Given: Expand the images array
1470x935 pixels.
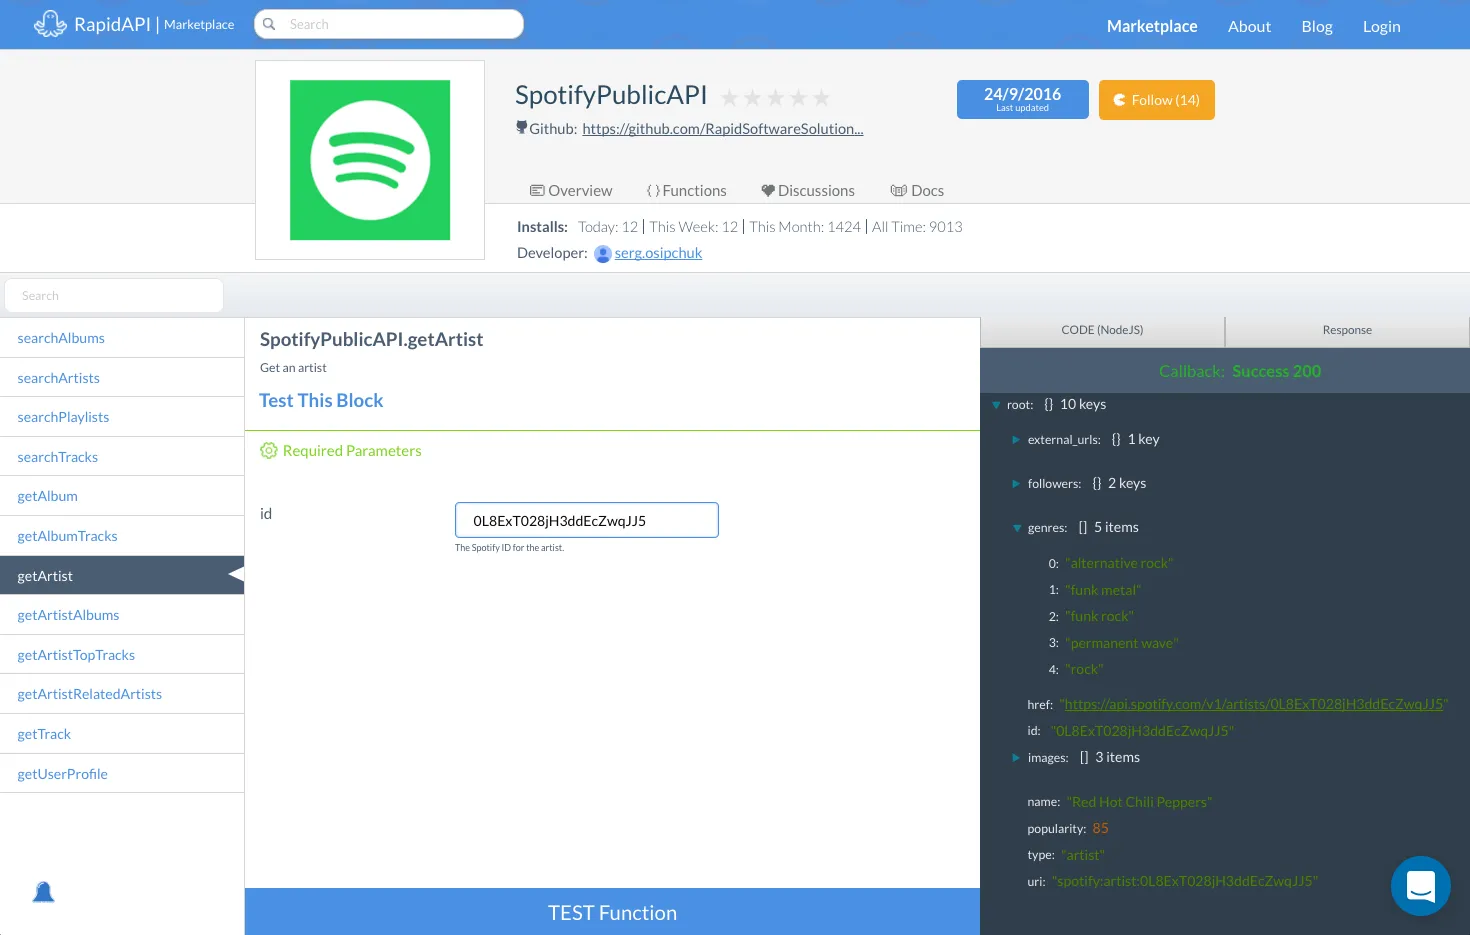Looking at the screenshot, I should 1016,758.
